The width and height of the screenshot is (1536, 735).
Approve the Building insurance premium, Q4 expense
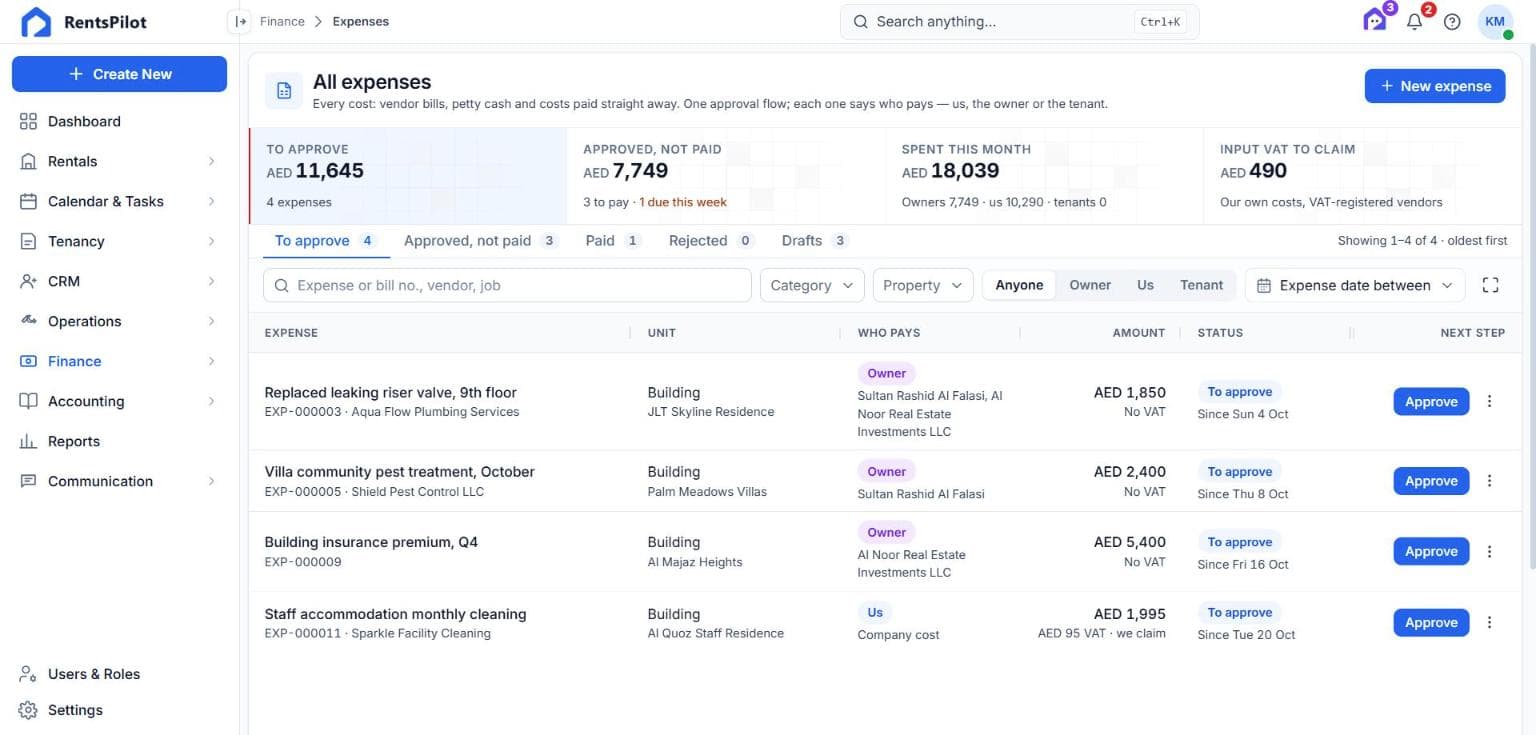1431,551
